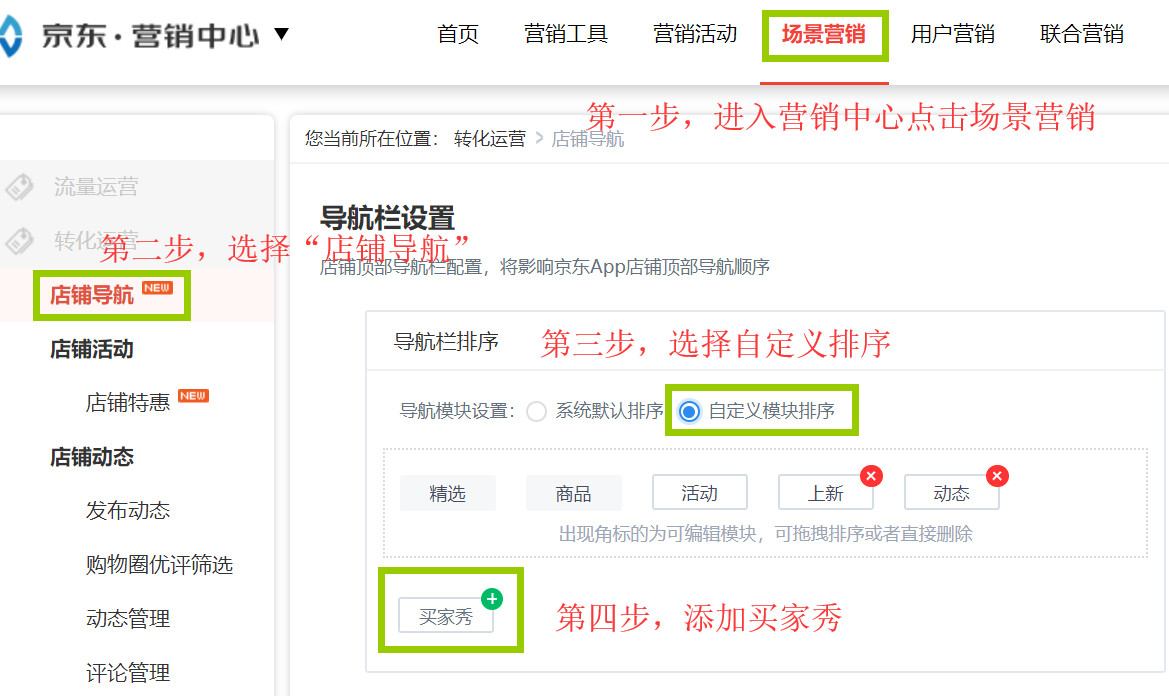Open 动态管理 sidebar item
Viewport: 1169px width, 696px height.
[x=127, y=619]
